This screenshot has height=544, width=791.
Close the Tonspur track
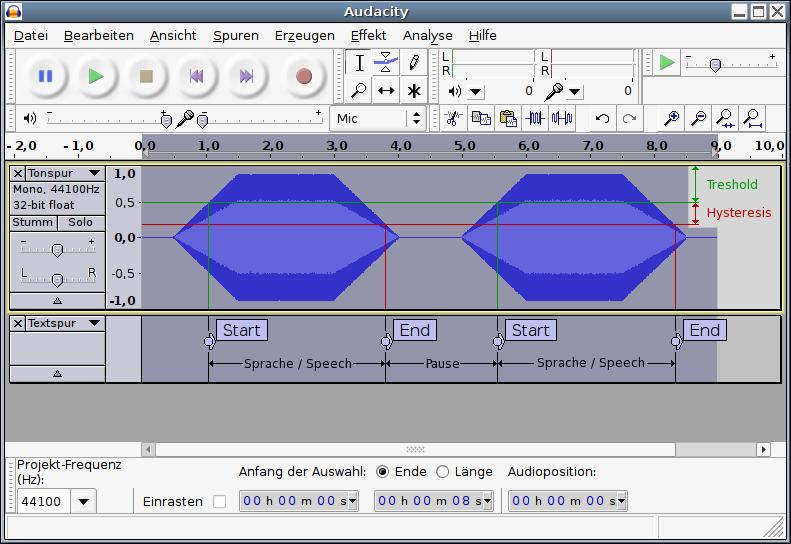(x=18, y=174)
